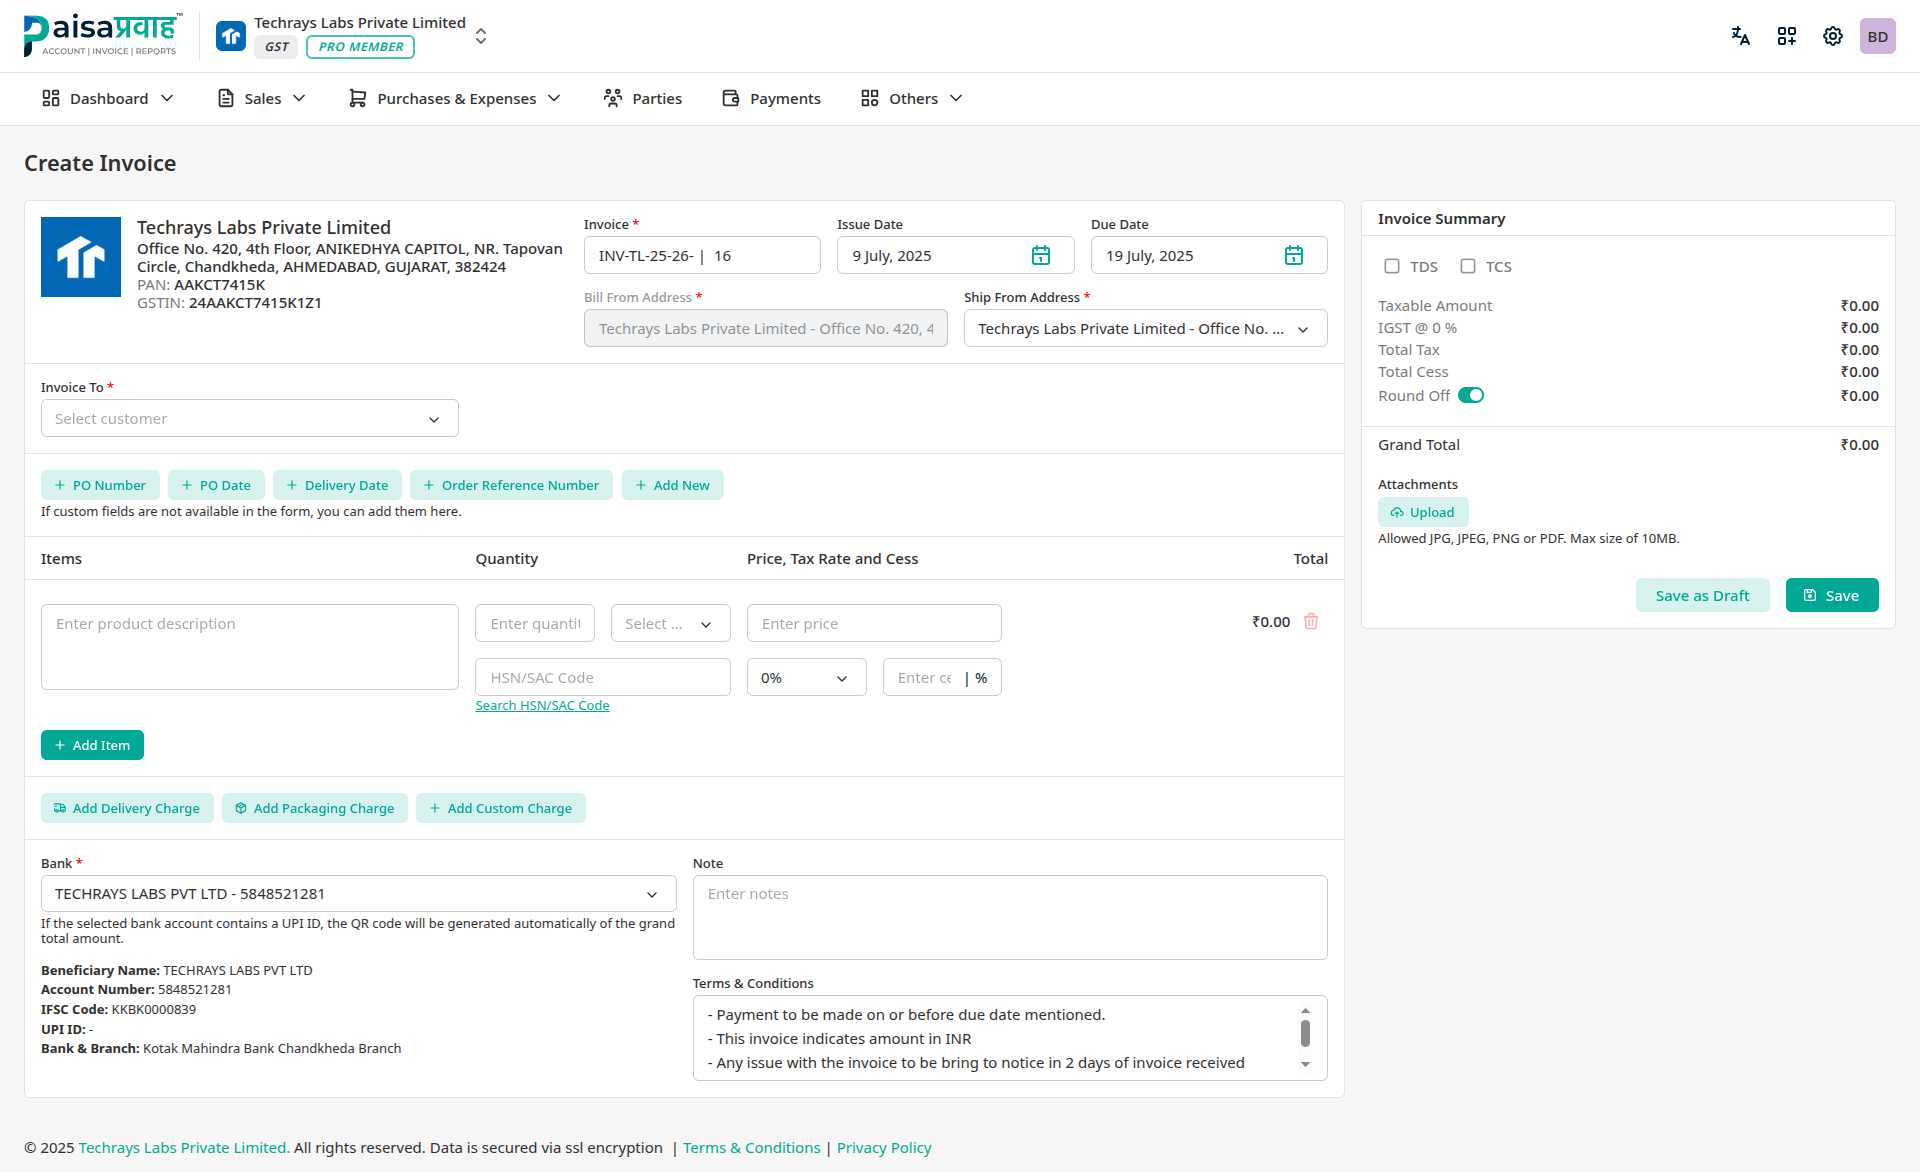Click the Bill From Address field

766,329
